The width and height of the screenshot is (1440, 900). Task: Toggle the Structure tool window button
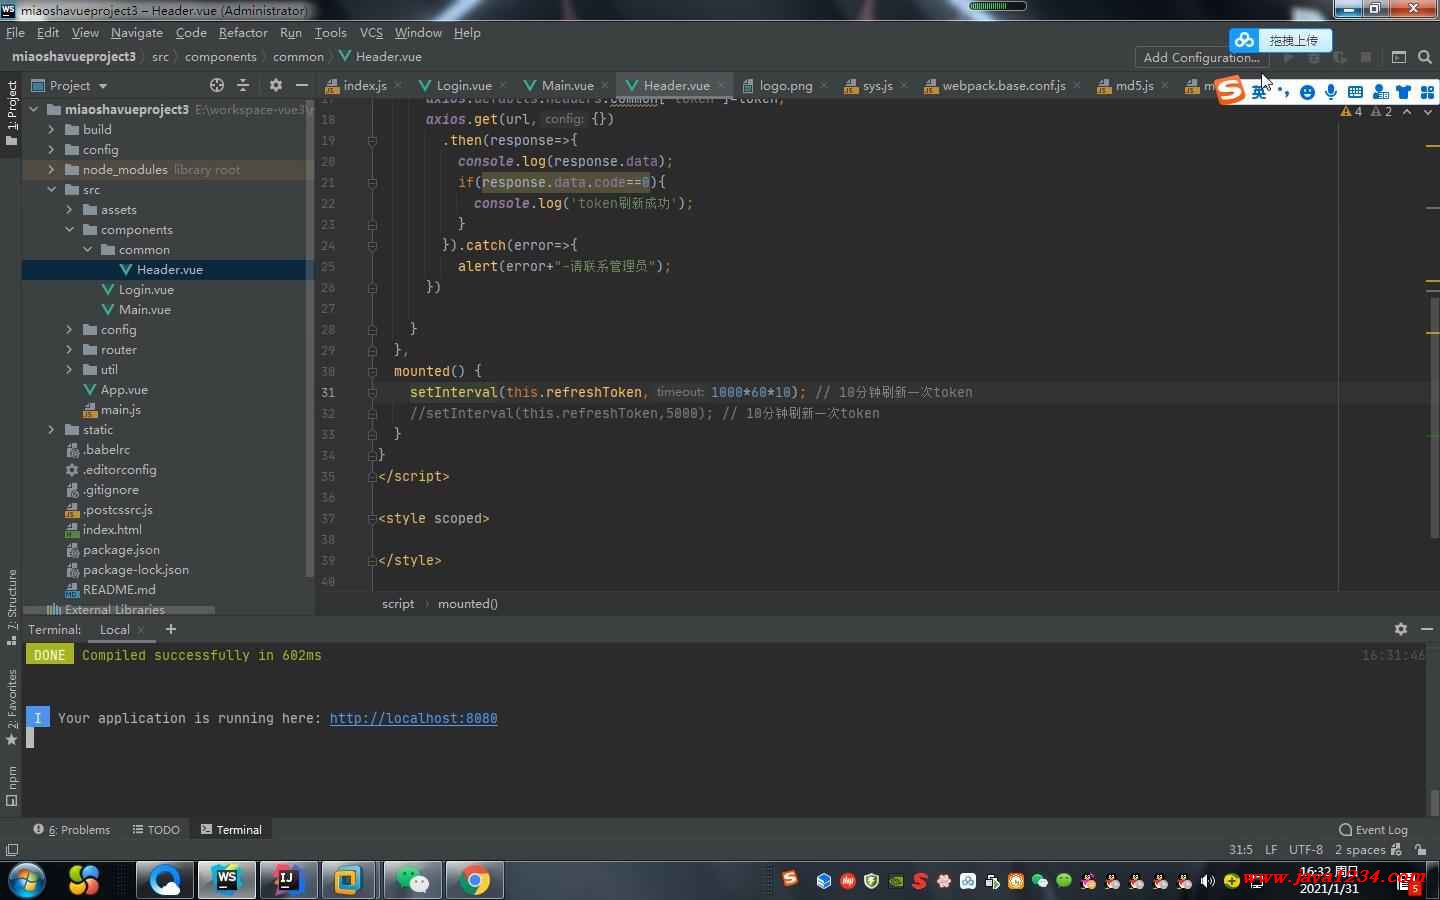pos(12,607)
